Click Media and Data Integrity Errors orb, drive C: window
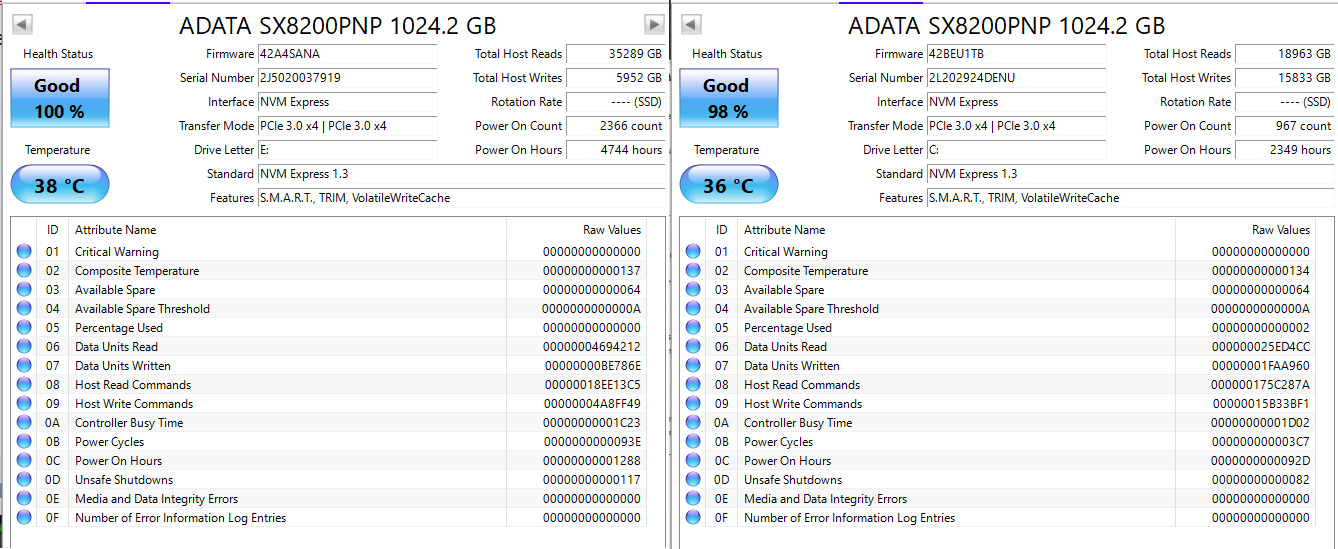1338x549 pixels. point(693,499)
